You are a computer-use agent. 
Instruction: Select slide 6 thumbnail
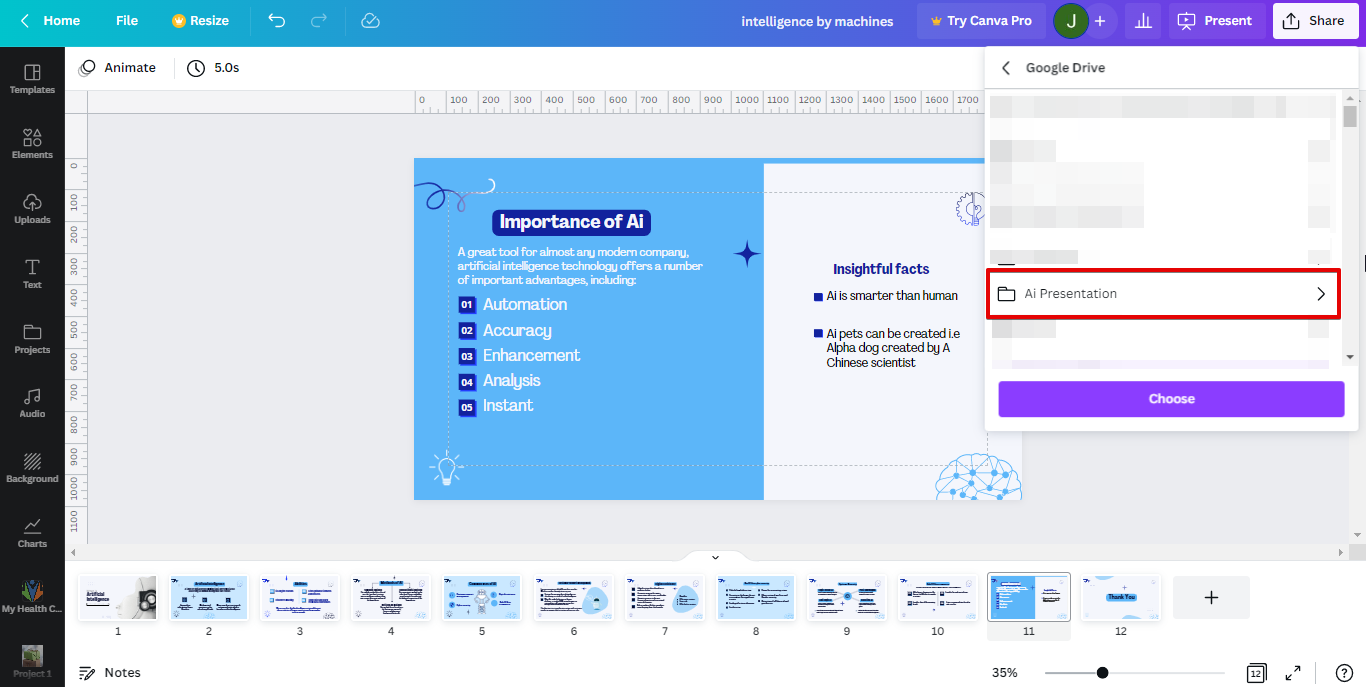pos(573,597)
